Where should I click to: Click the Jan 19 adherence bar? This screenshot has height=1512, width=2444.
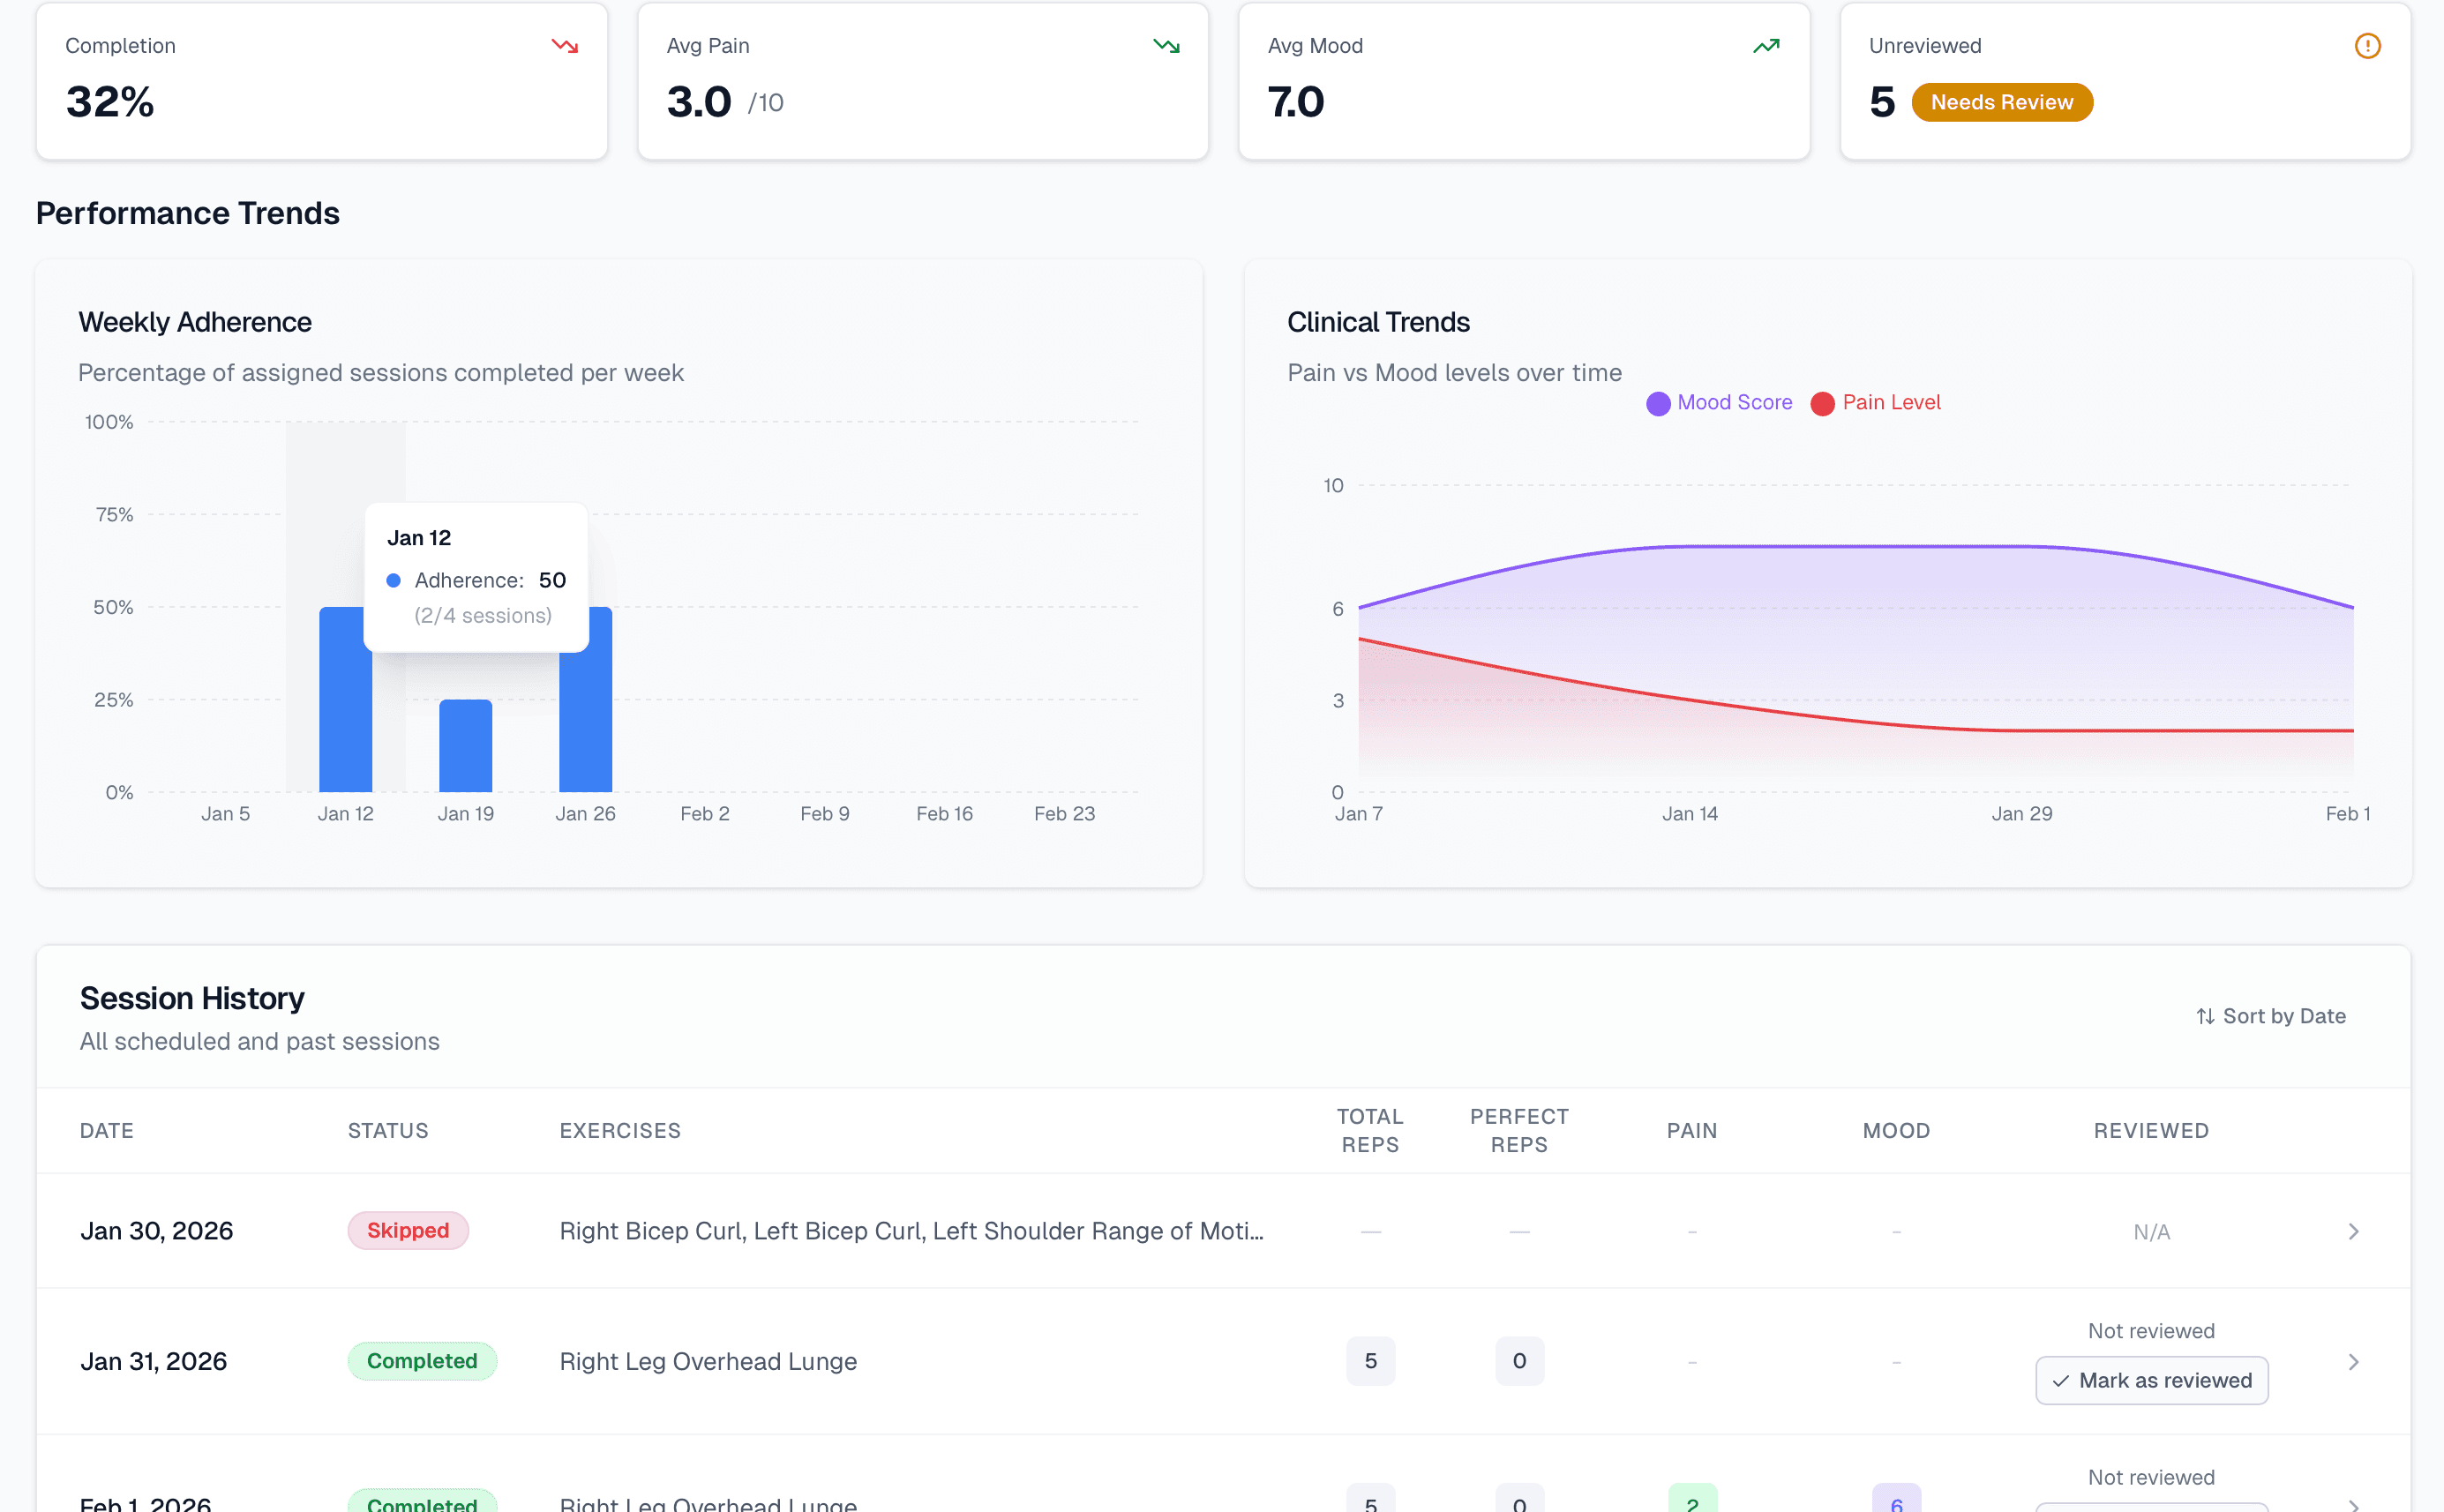coord(465,745)
